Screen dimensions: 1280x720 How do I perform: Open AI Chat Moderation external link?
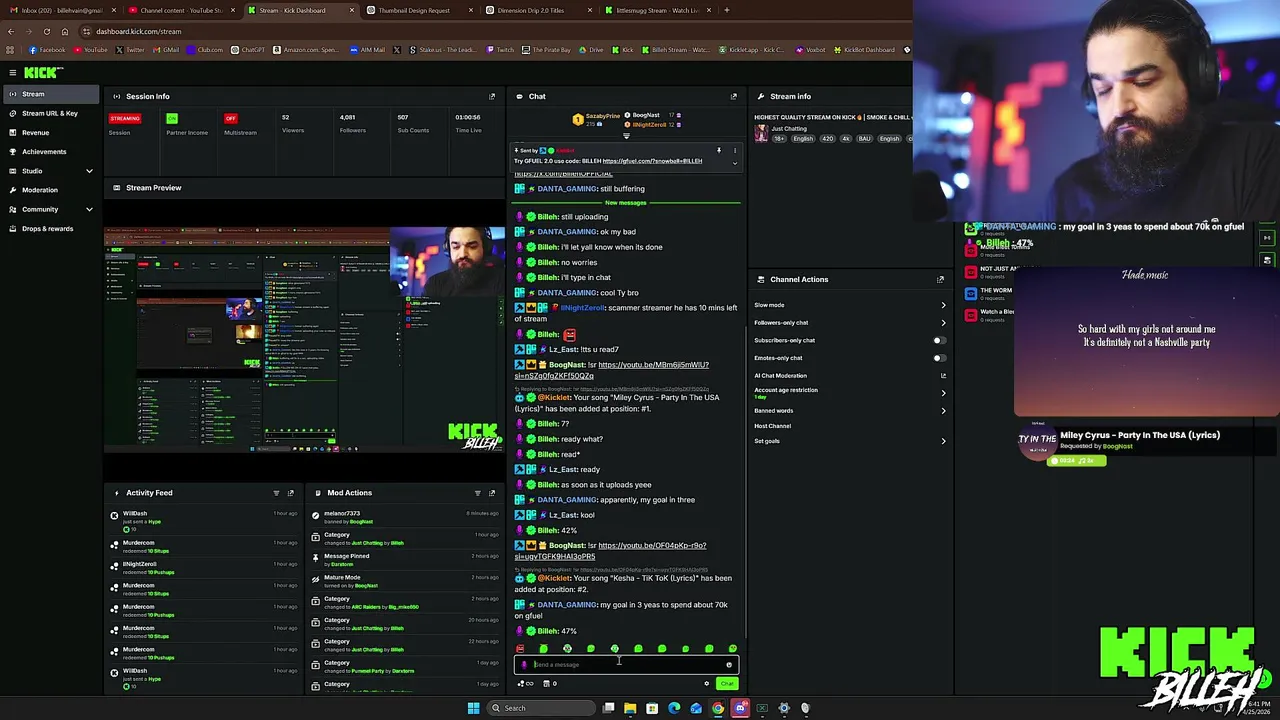(x=943, y=376)
